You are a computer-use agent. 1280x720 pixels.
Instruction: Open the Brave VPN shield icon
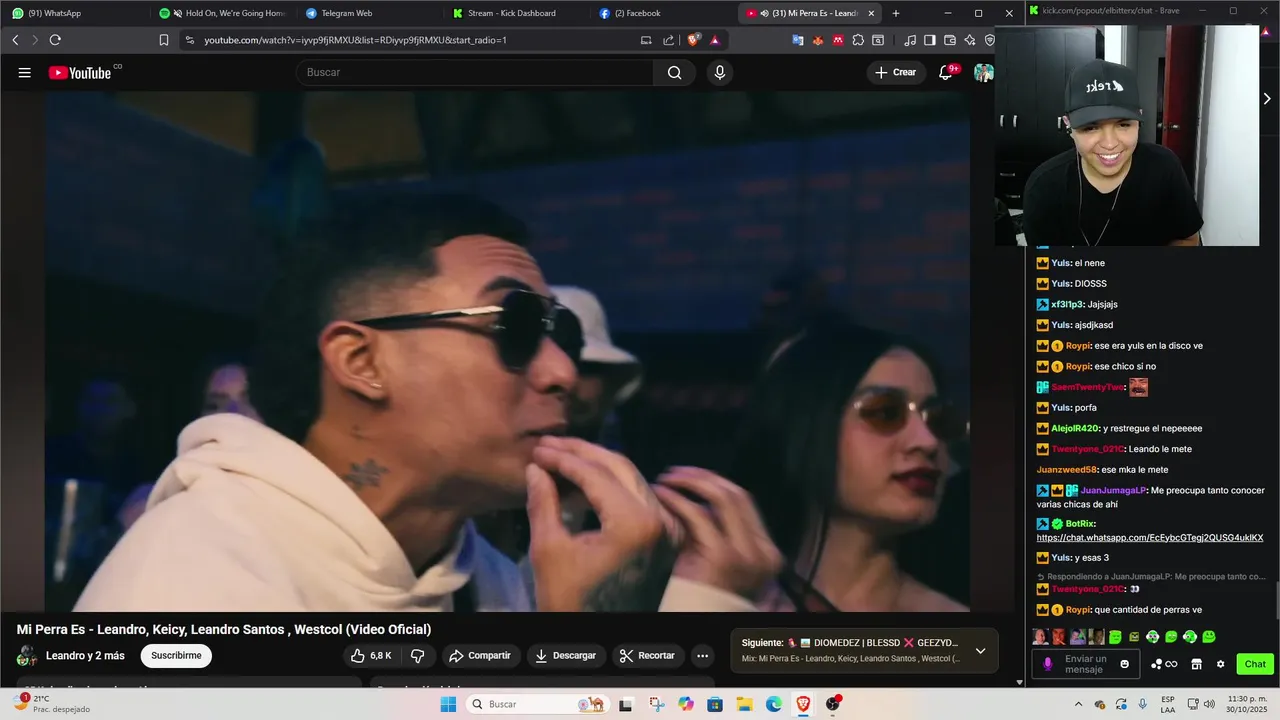989,40
